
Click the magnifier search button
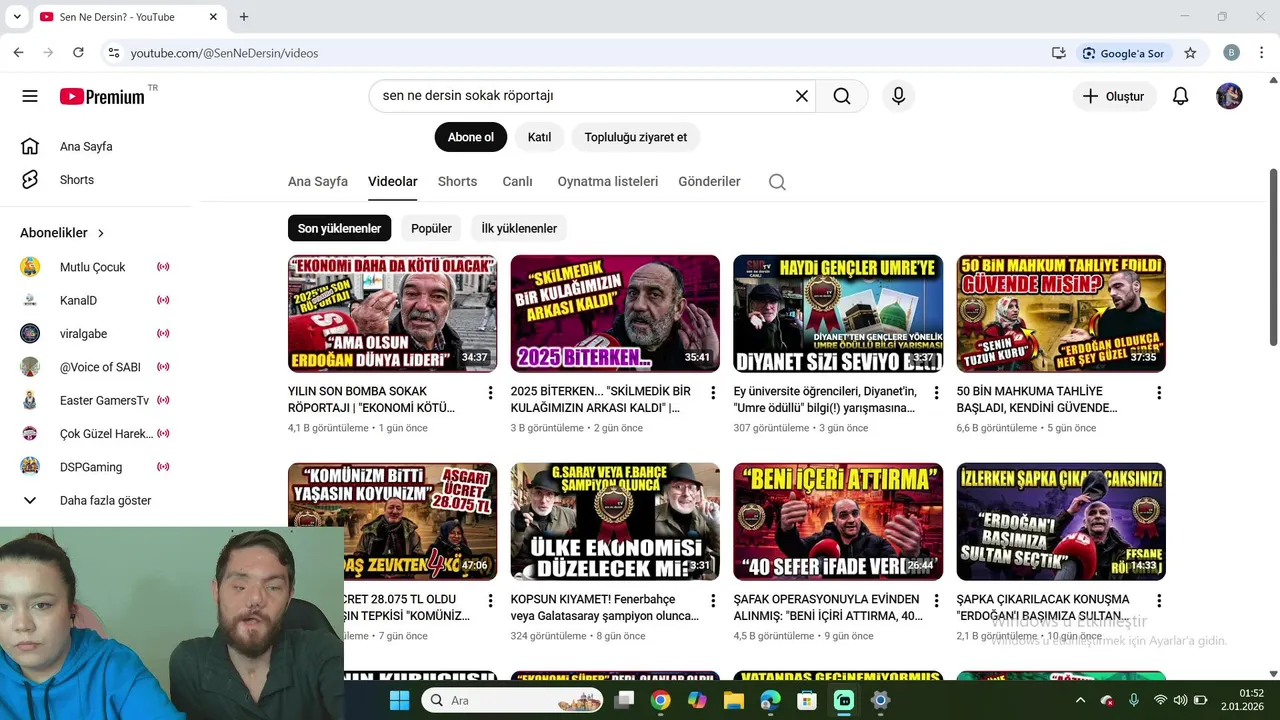(x=842, y=96)
